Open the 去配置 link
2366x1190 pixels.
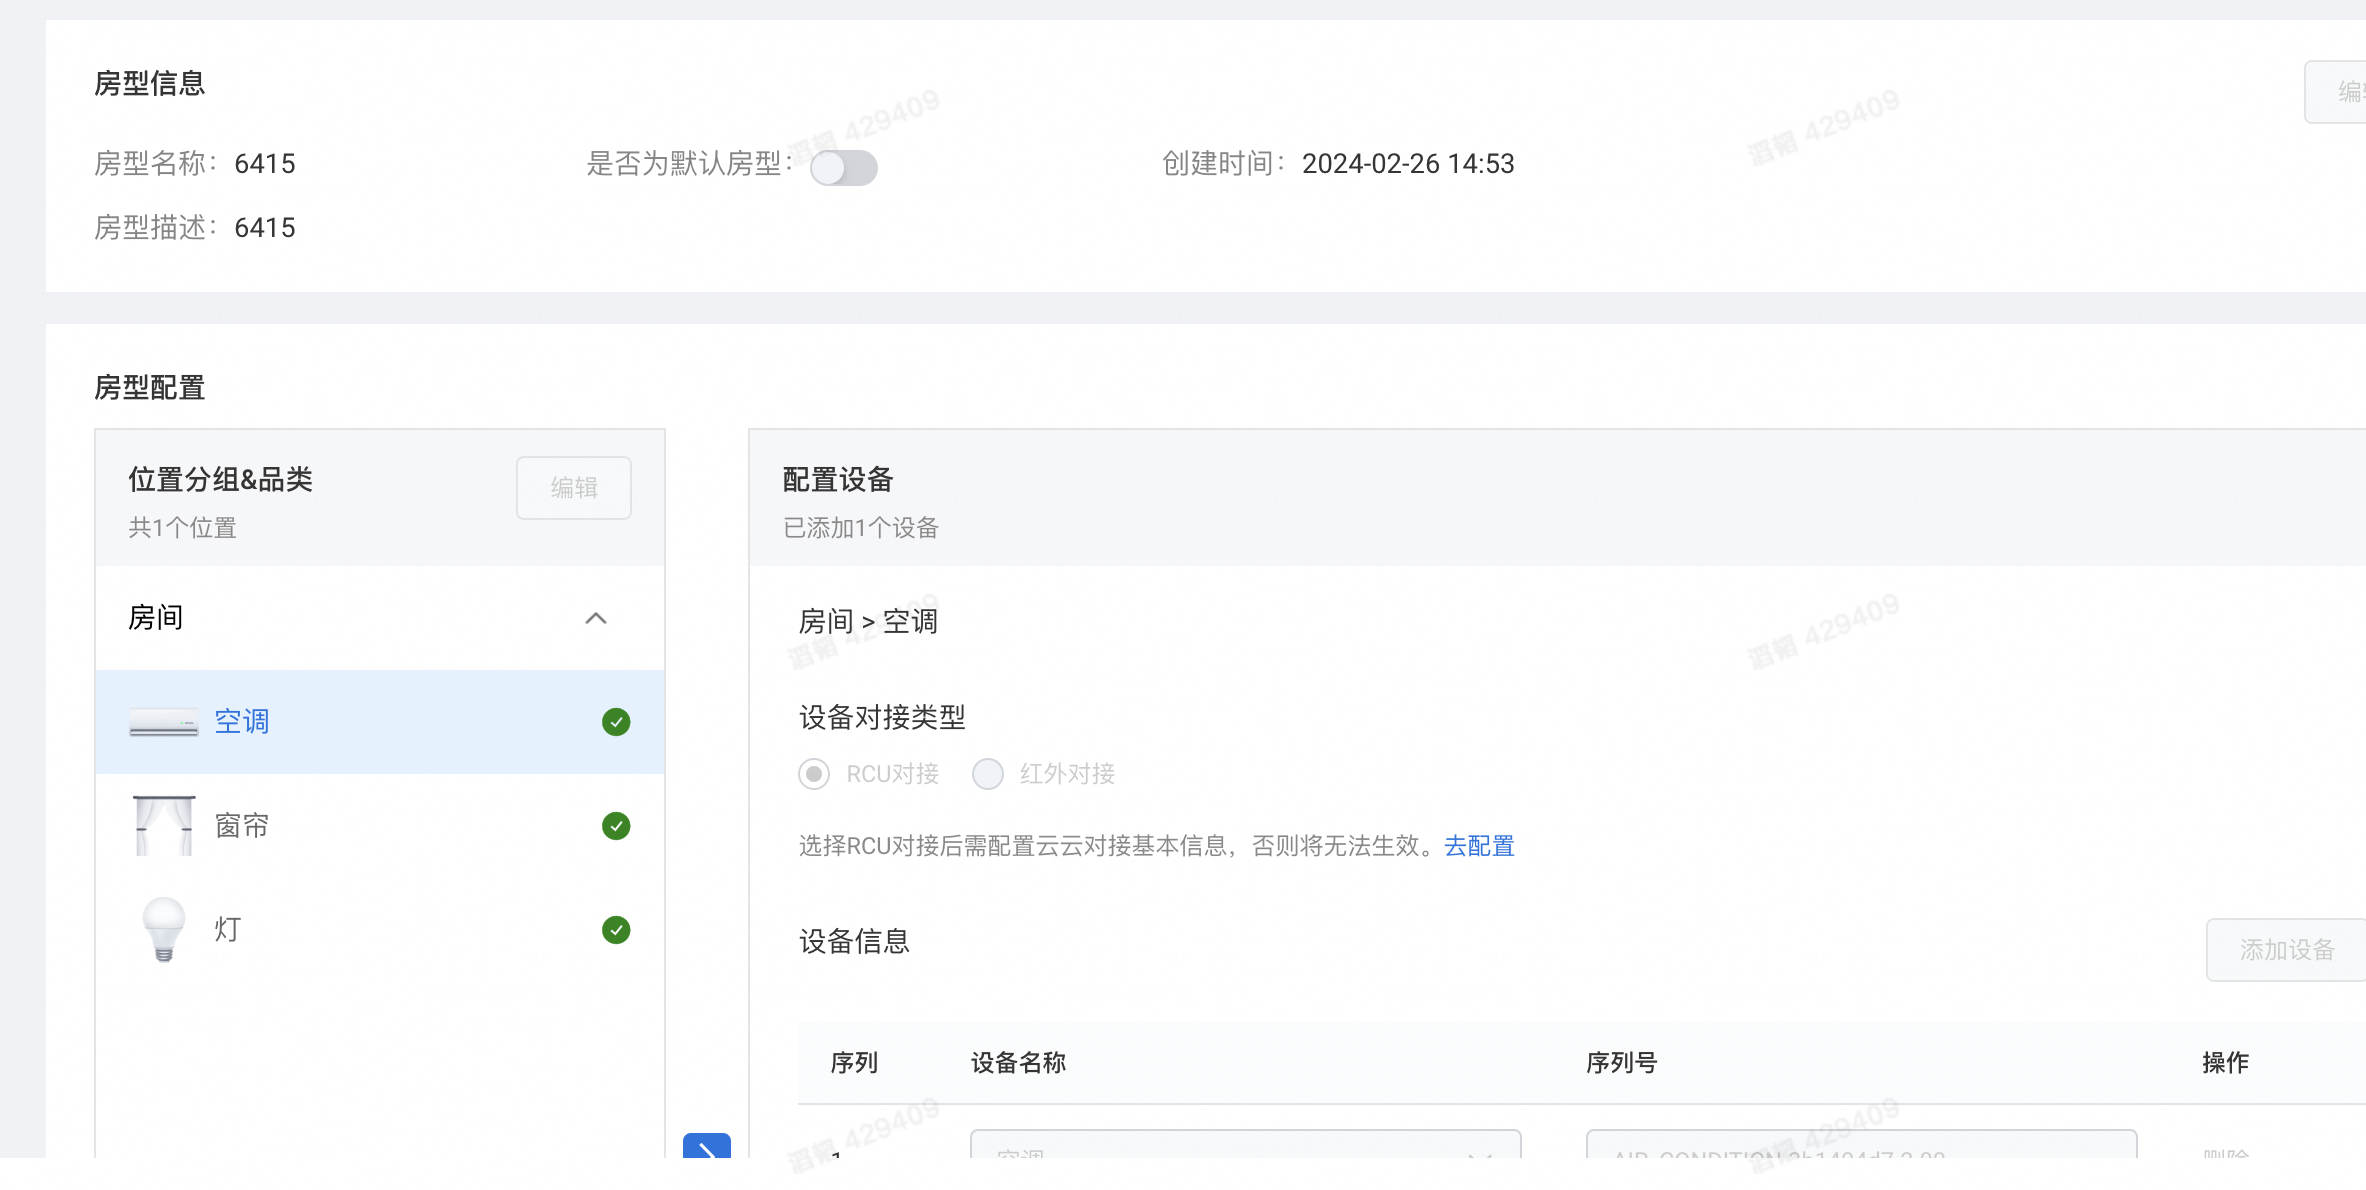(x=1479, y=846)
